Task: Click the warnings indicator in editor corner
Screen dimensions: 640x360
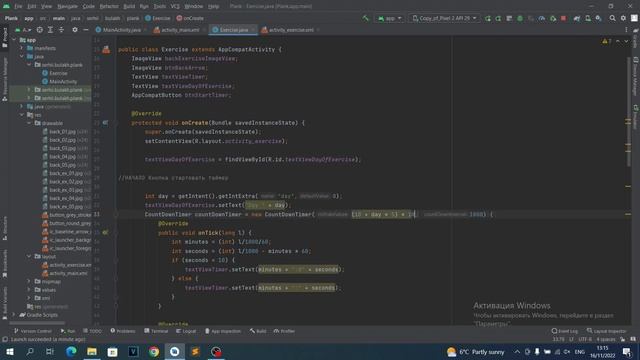Action: [x=607, y=41]
